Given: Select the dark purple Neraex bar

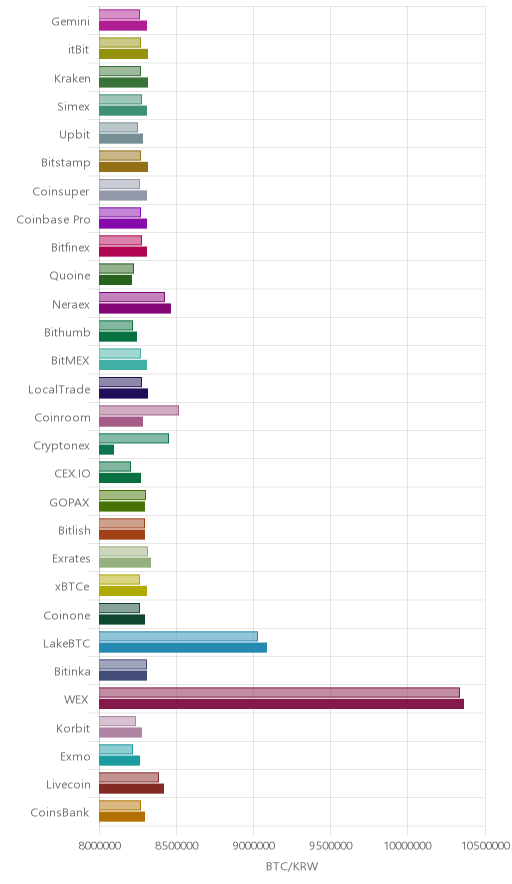Looking at the screenshot, I should pos(135,308).
